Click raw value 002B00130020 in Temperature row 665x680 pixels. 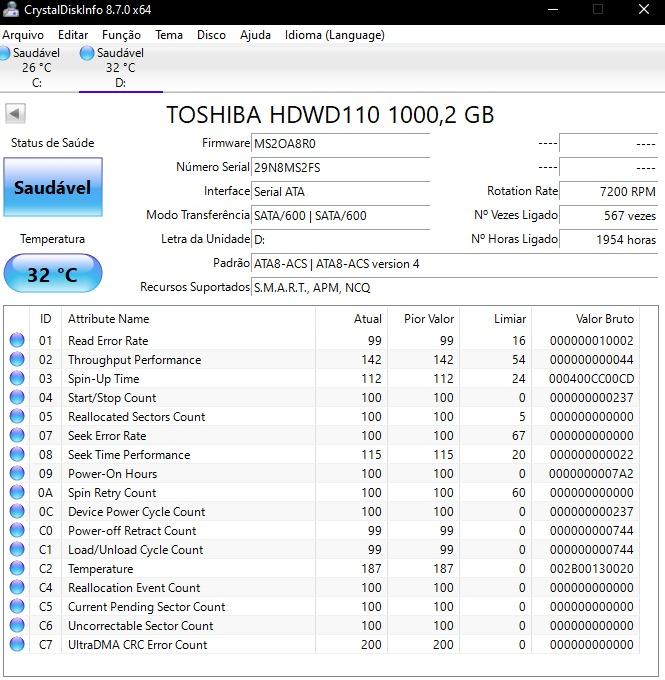(x=591, y=569)
